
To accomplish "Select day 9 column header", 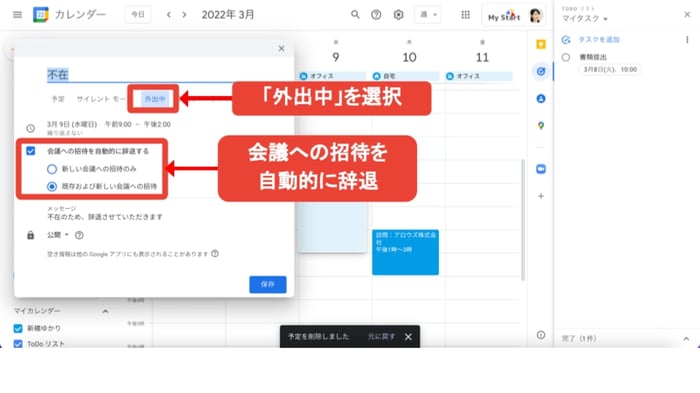I will (x=336, y=57).
